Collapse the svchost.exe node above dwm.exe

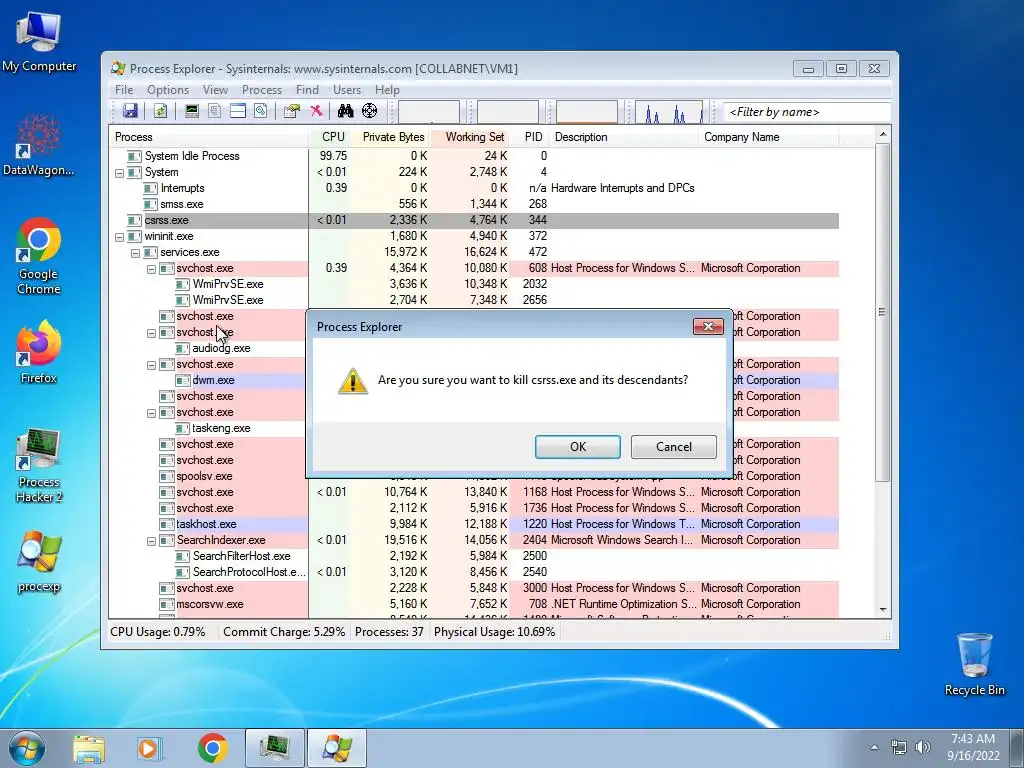[x=152, y=365]
